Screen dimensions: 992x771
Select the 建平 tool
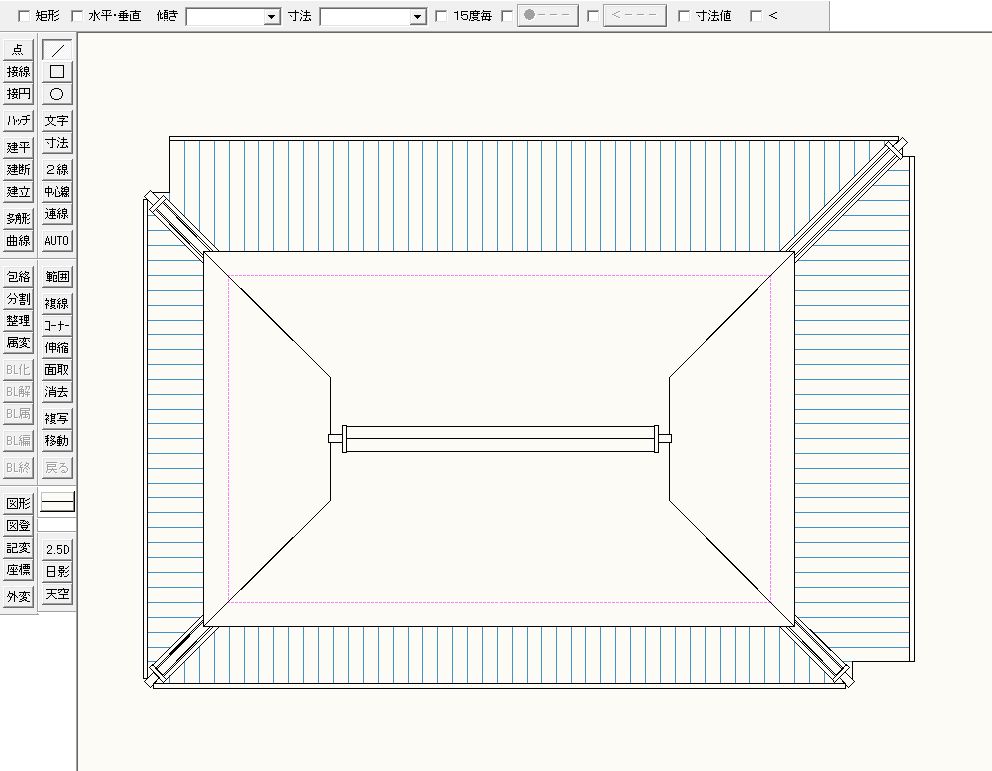point(18,147)
